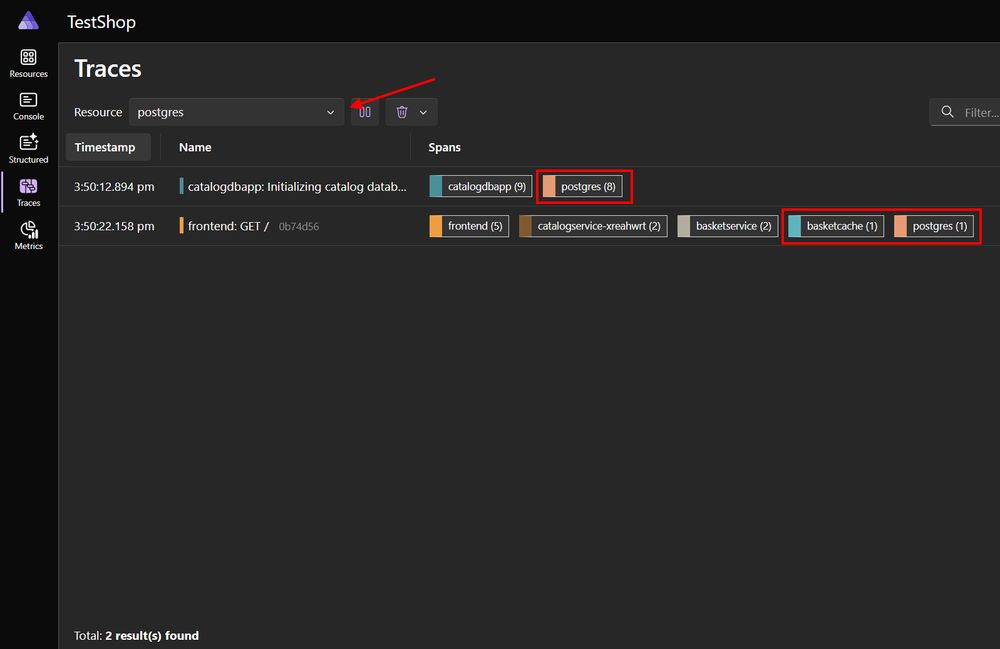Click the 3:50:12.894 pm timestamp

(114, 187)
